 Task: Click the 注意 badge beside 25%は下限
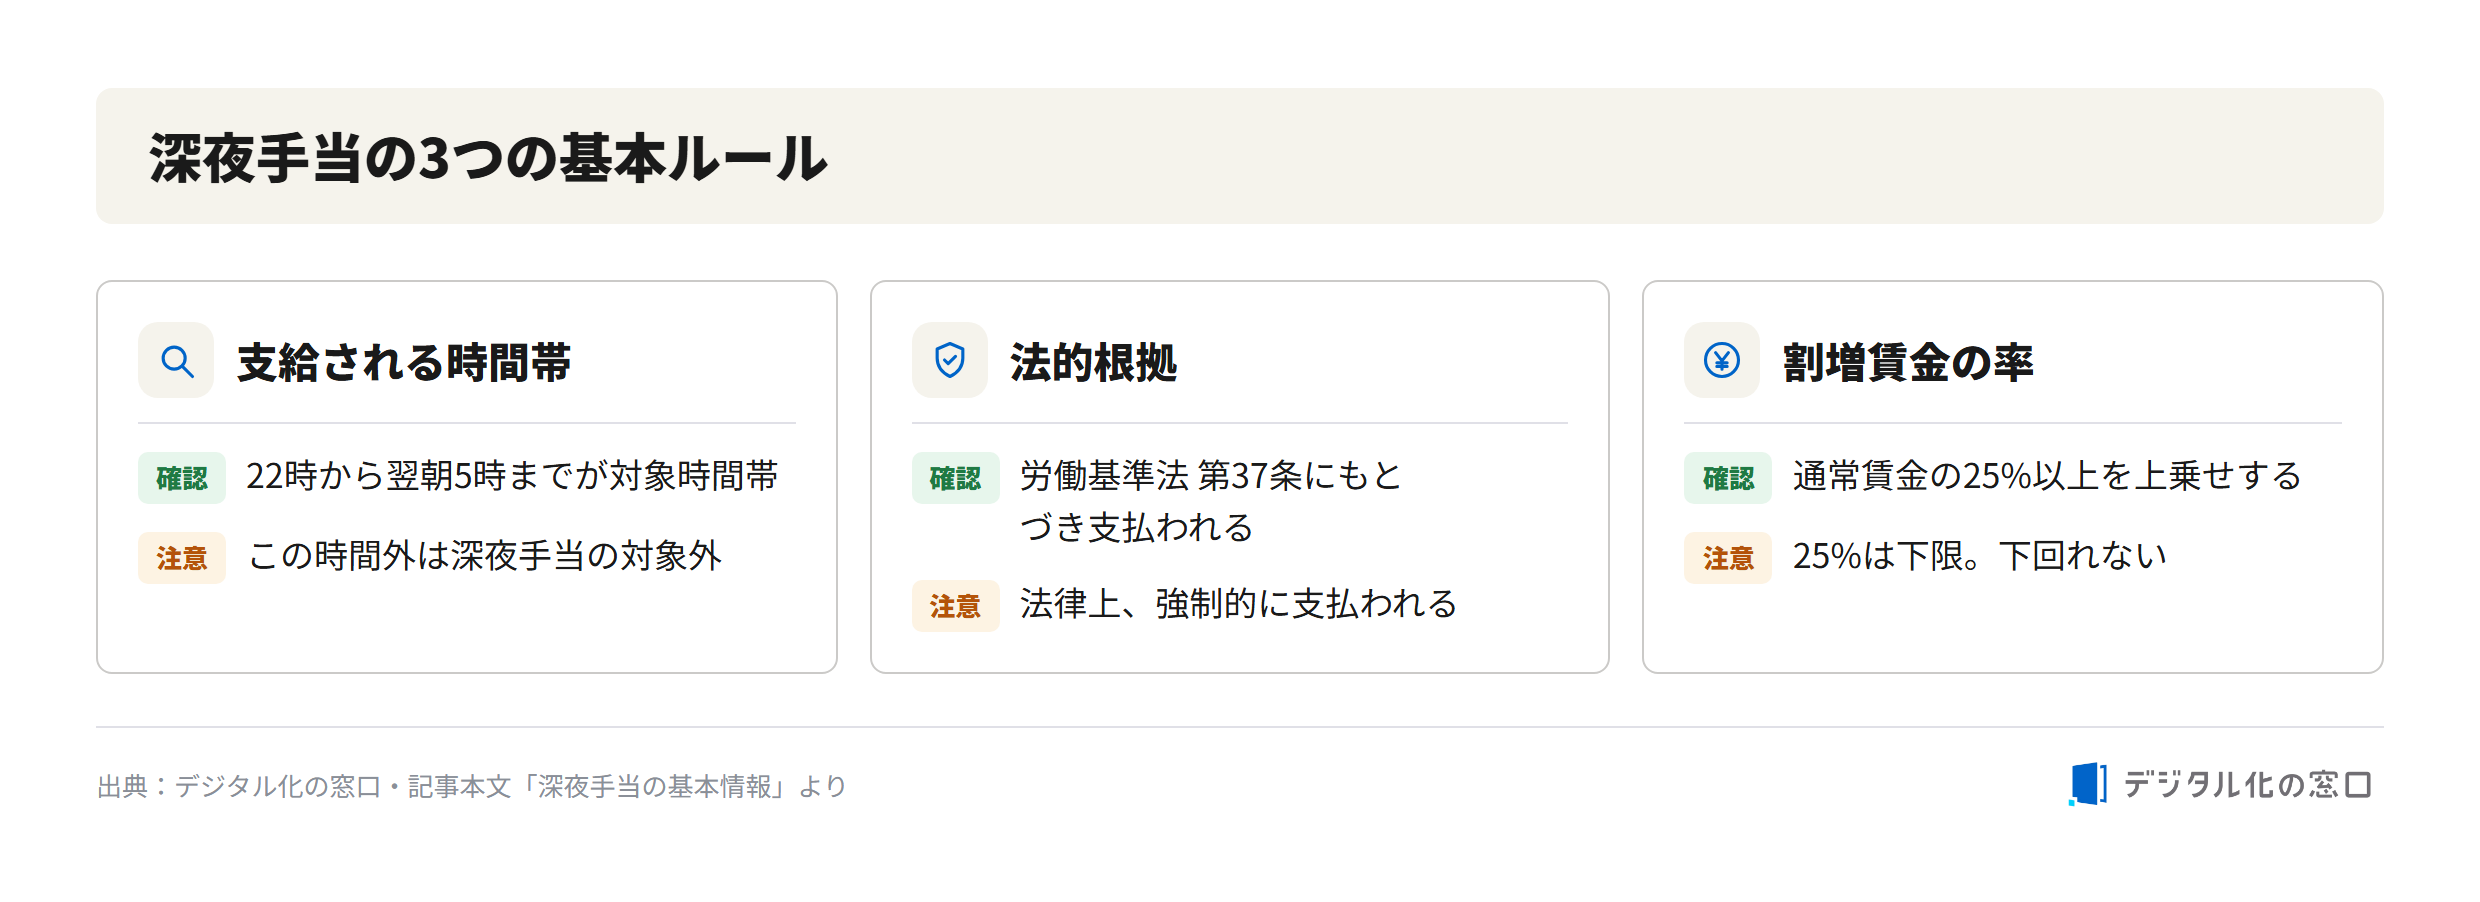click(1728, 558)
